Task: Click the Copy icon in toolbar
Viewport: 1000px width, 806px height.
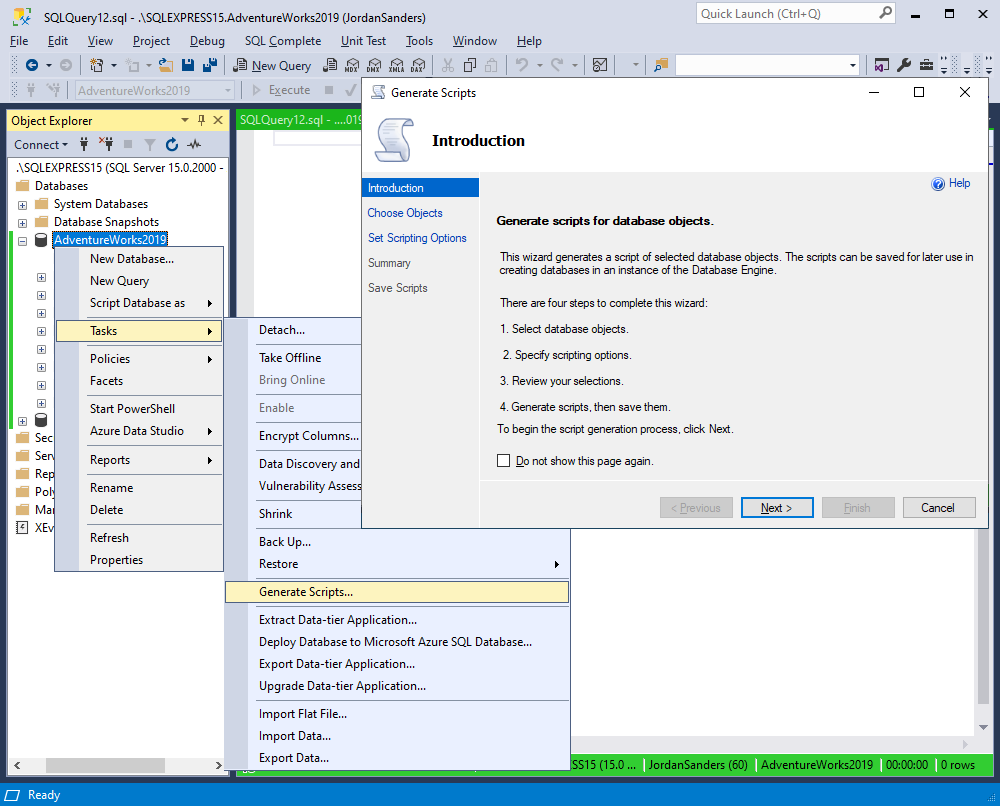Action: (x=470, y=65)
